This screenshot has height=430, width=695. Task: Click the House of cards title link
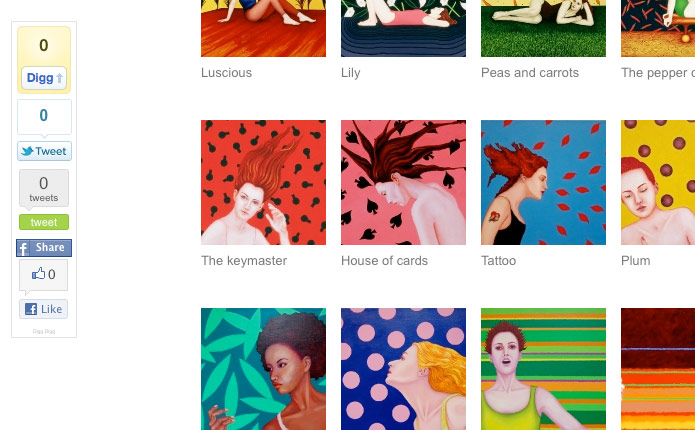coord(384,261)
